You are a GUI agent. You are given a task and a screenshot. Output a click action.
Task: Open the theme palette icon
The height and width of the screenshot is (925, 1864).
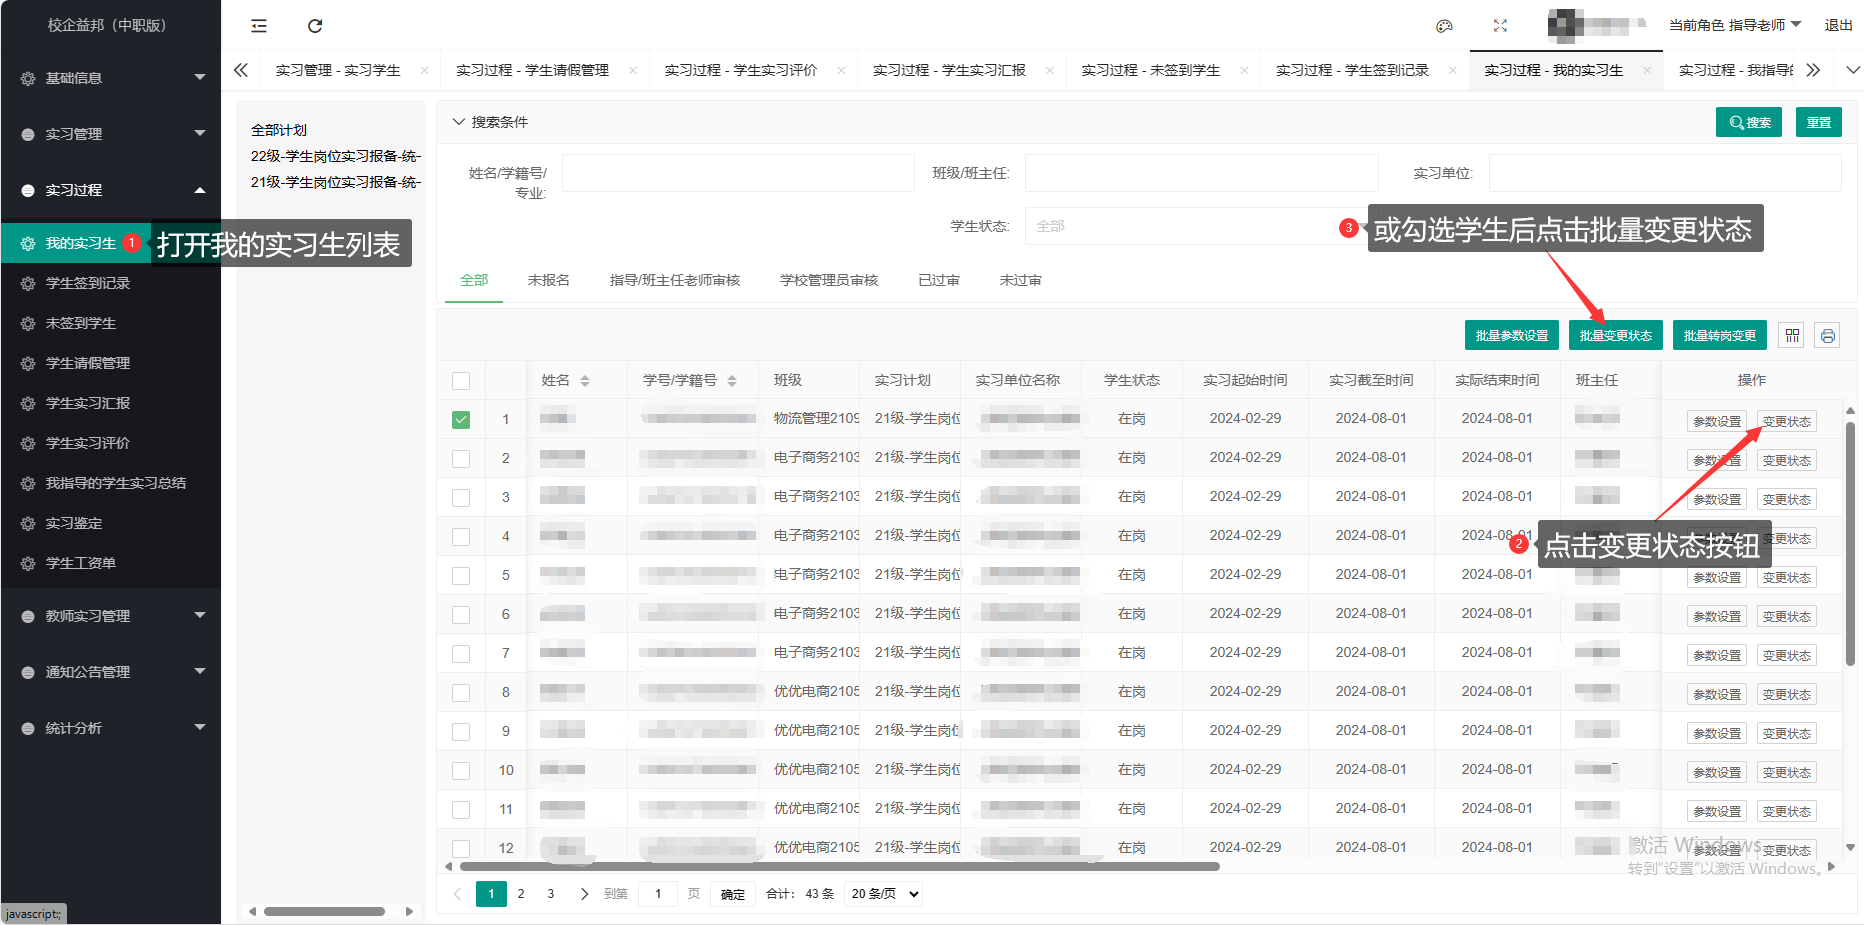pos(1444,26)
